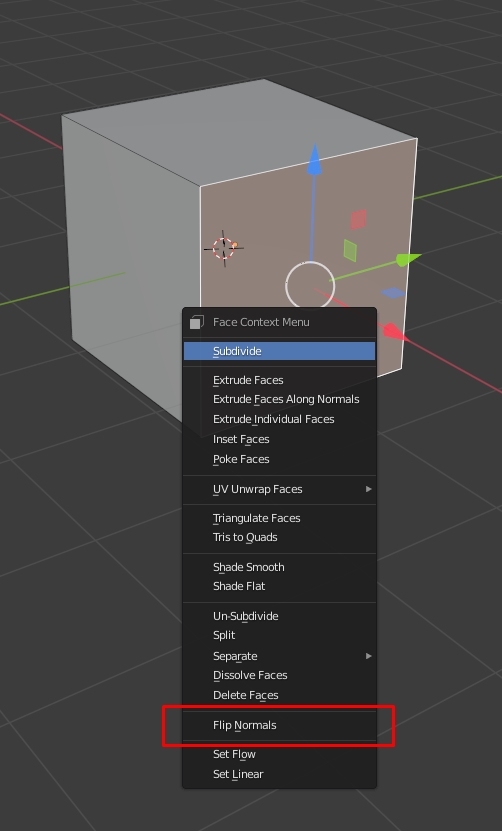Click Flip Normals

click(x=279, y=725)
